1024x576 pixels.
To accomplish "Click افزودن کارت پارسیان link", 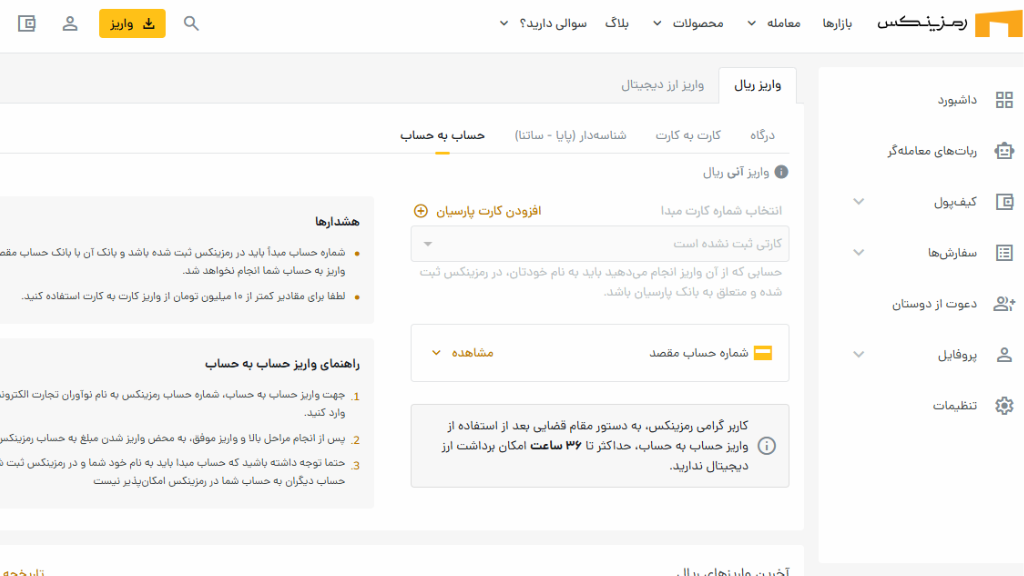I will 488,211.
